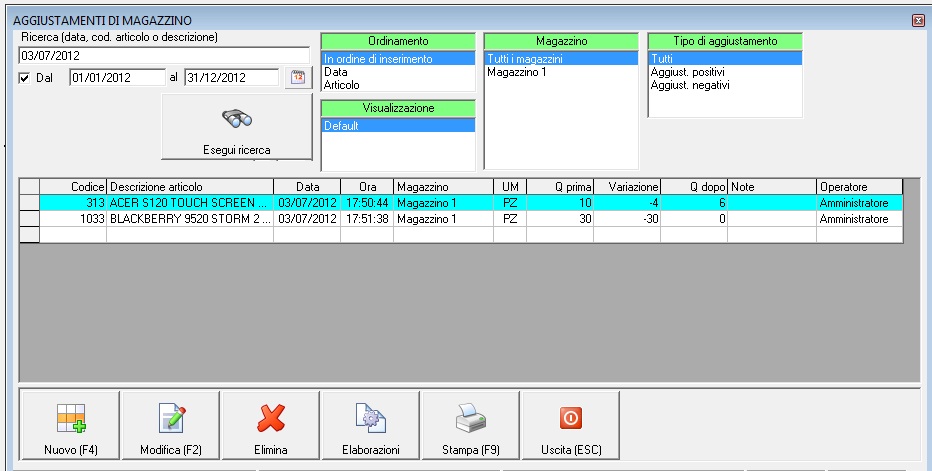This screenshot has height=471, width=932.
Task: Click the start date field 01/01/2012
Action: [117, 77]
